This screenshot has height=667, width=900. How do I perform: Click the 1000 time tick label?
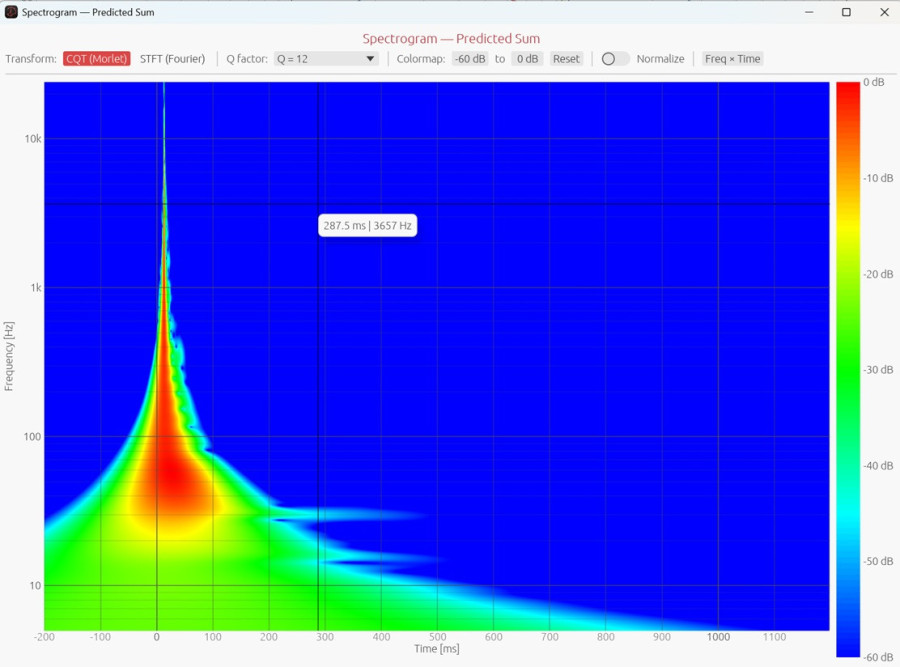[x=718, y=637]
